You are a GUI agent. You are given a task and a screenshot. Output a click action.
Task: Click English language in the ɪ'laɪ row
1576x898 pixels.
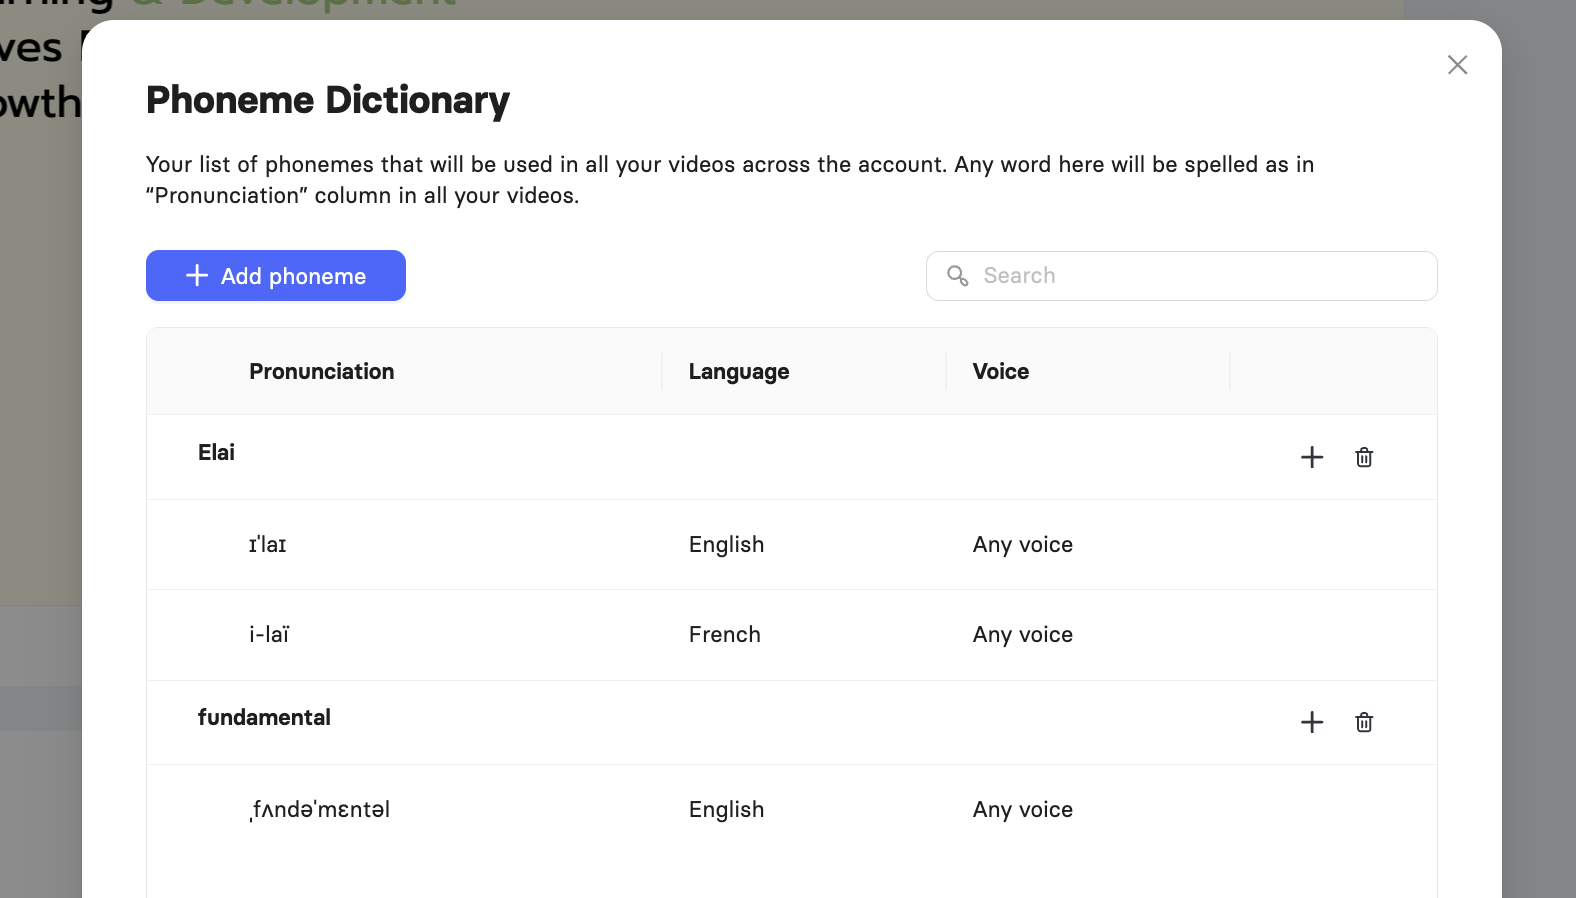(x=727, y=545)
